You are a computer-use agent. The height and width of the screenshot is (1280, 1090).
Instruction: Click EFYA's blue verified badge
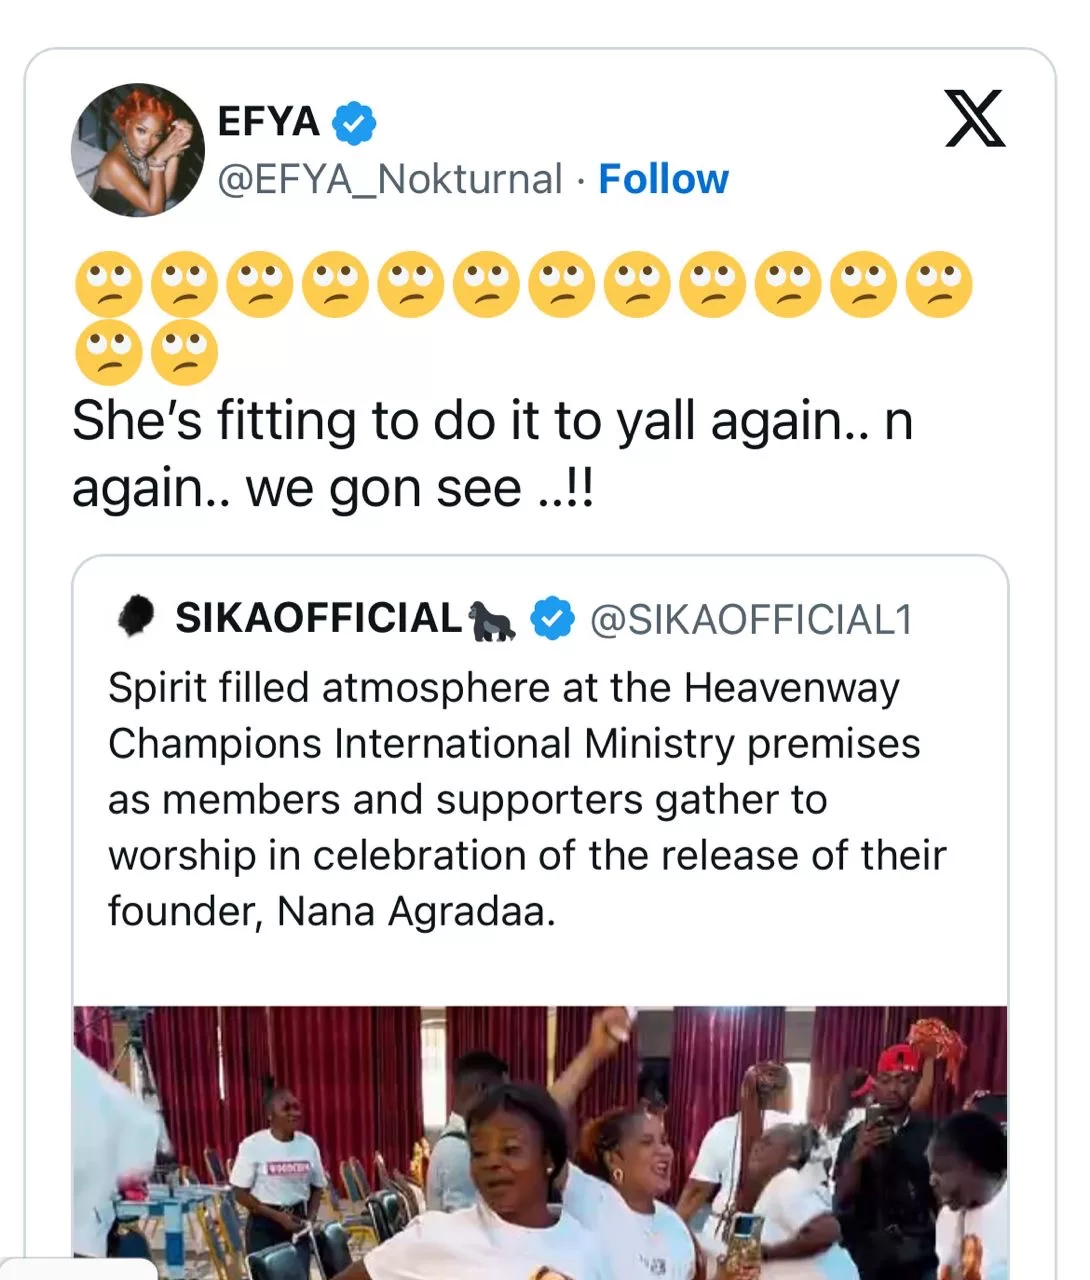354,123
